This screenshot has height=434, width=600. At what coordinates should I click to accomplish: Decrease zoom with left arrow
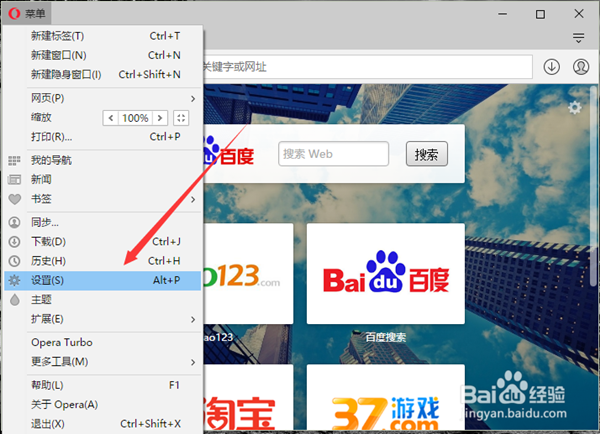111,118
